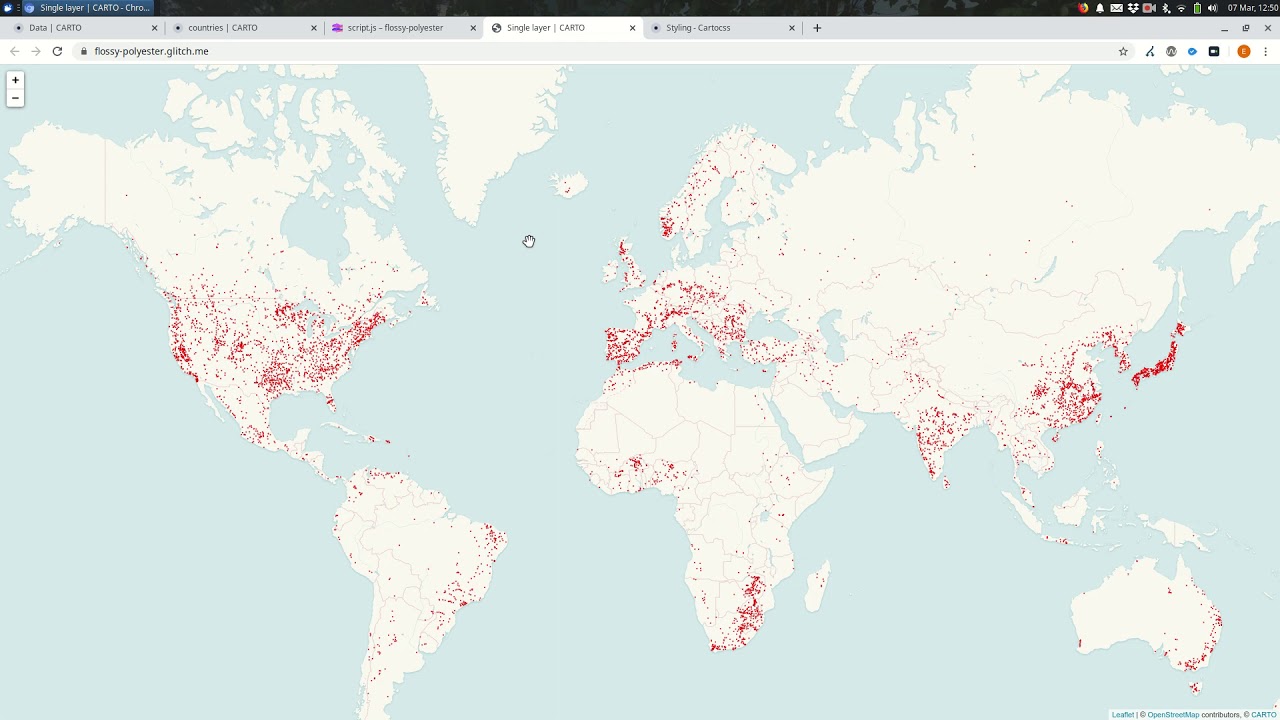Open the desktop applications menu icon
Viewport: 1280px width, 720px height.
click(x=7, y=8)
